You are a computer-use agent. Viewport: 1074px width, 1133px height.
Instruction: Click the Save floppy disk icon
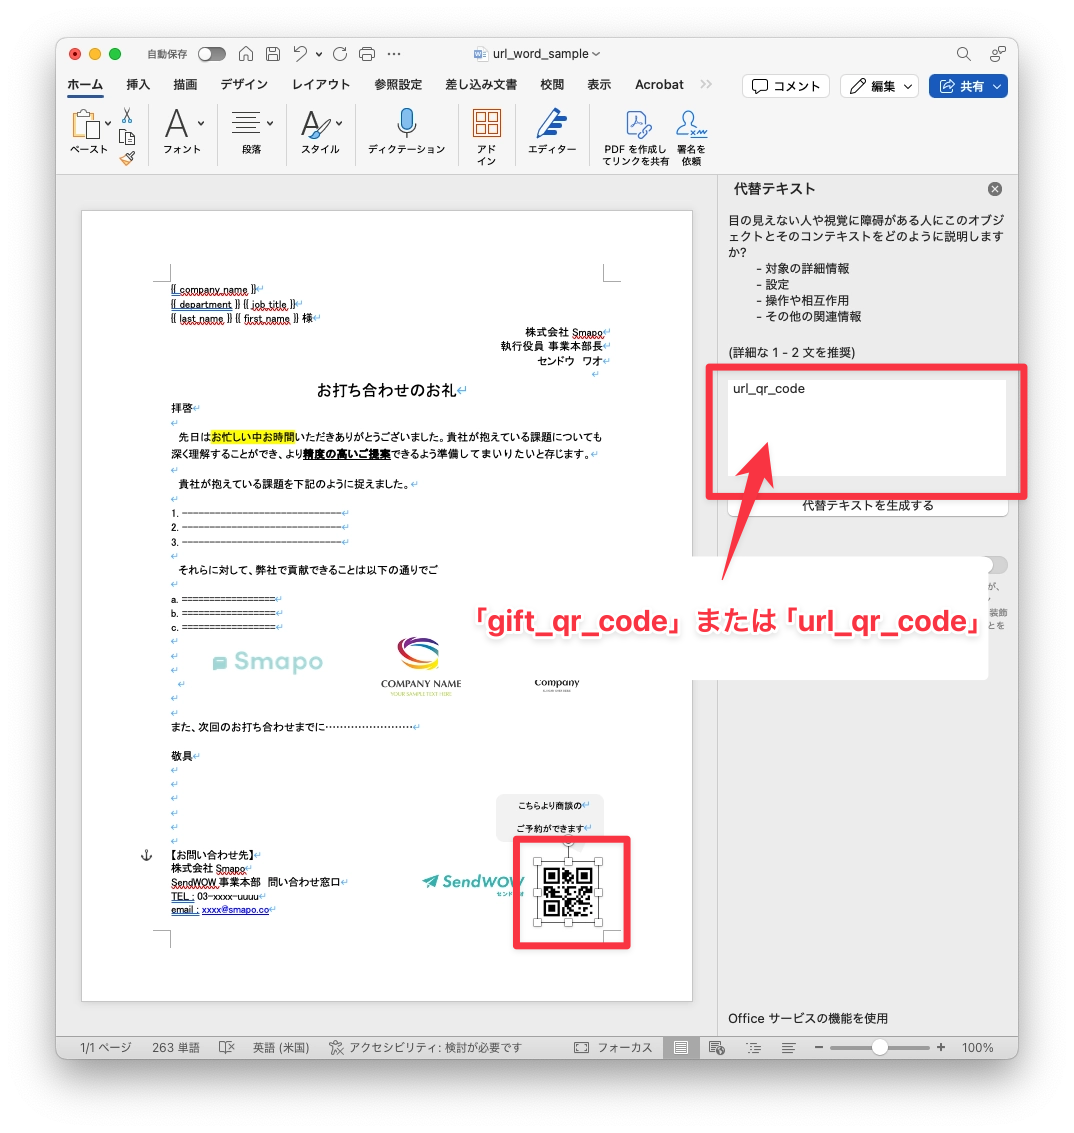[273, 54]
